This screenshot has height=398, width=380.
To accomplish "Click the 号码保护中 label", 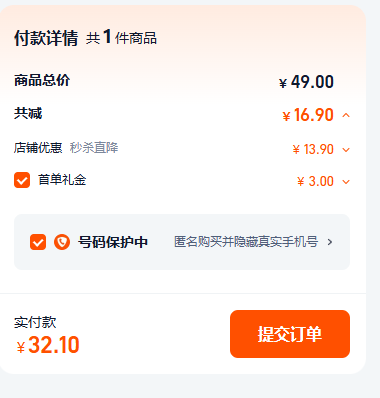I will click(113, 242).
